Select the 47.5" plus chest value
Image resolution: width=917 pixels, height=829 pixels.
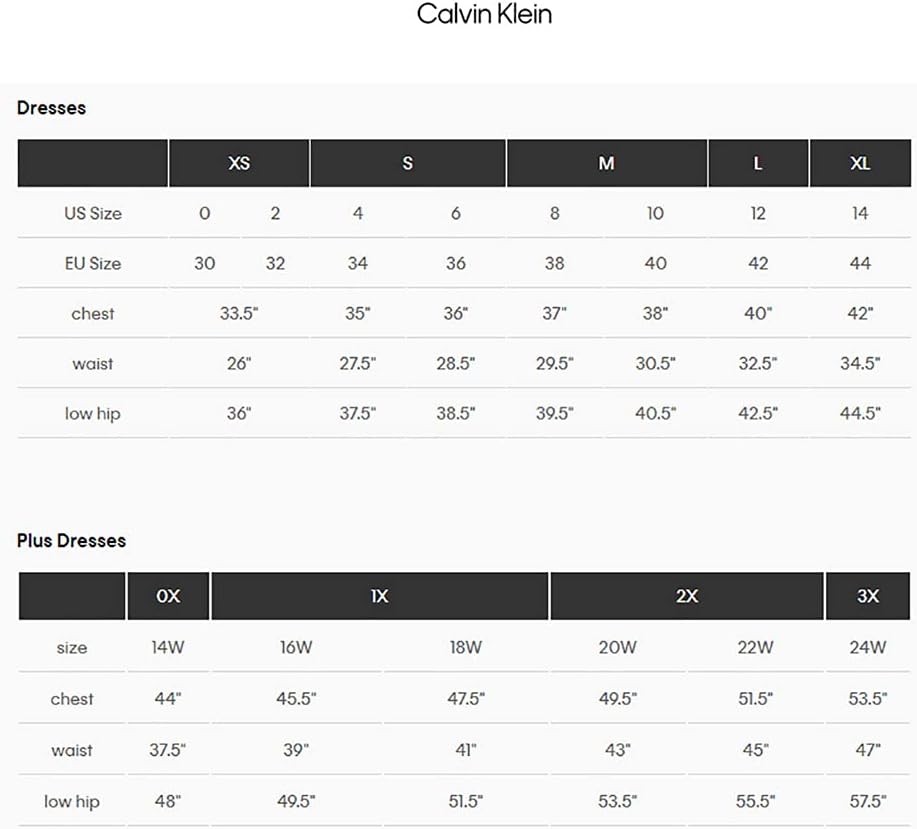pos(466,699)
